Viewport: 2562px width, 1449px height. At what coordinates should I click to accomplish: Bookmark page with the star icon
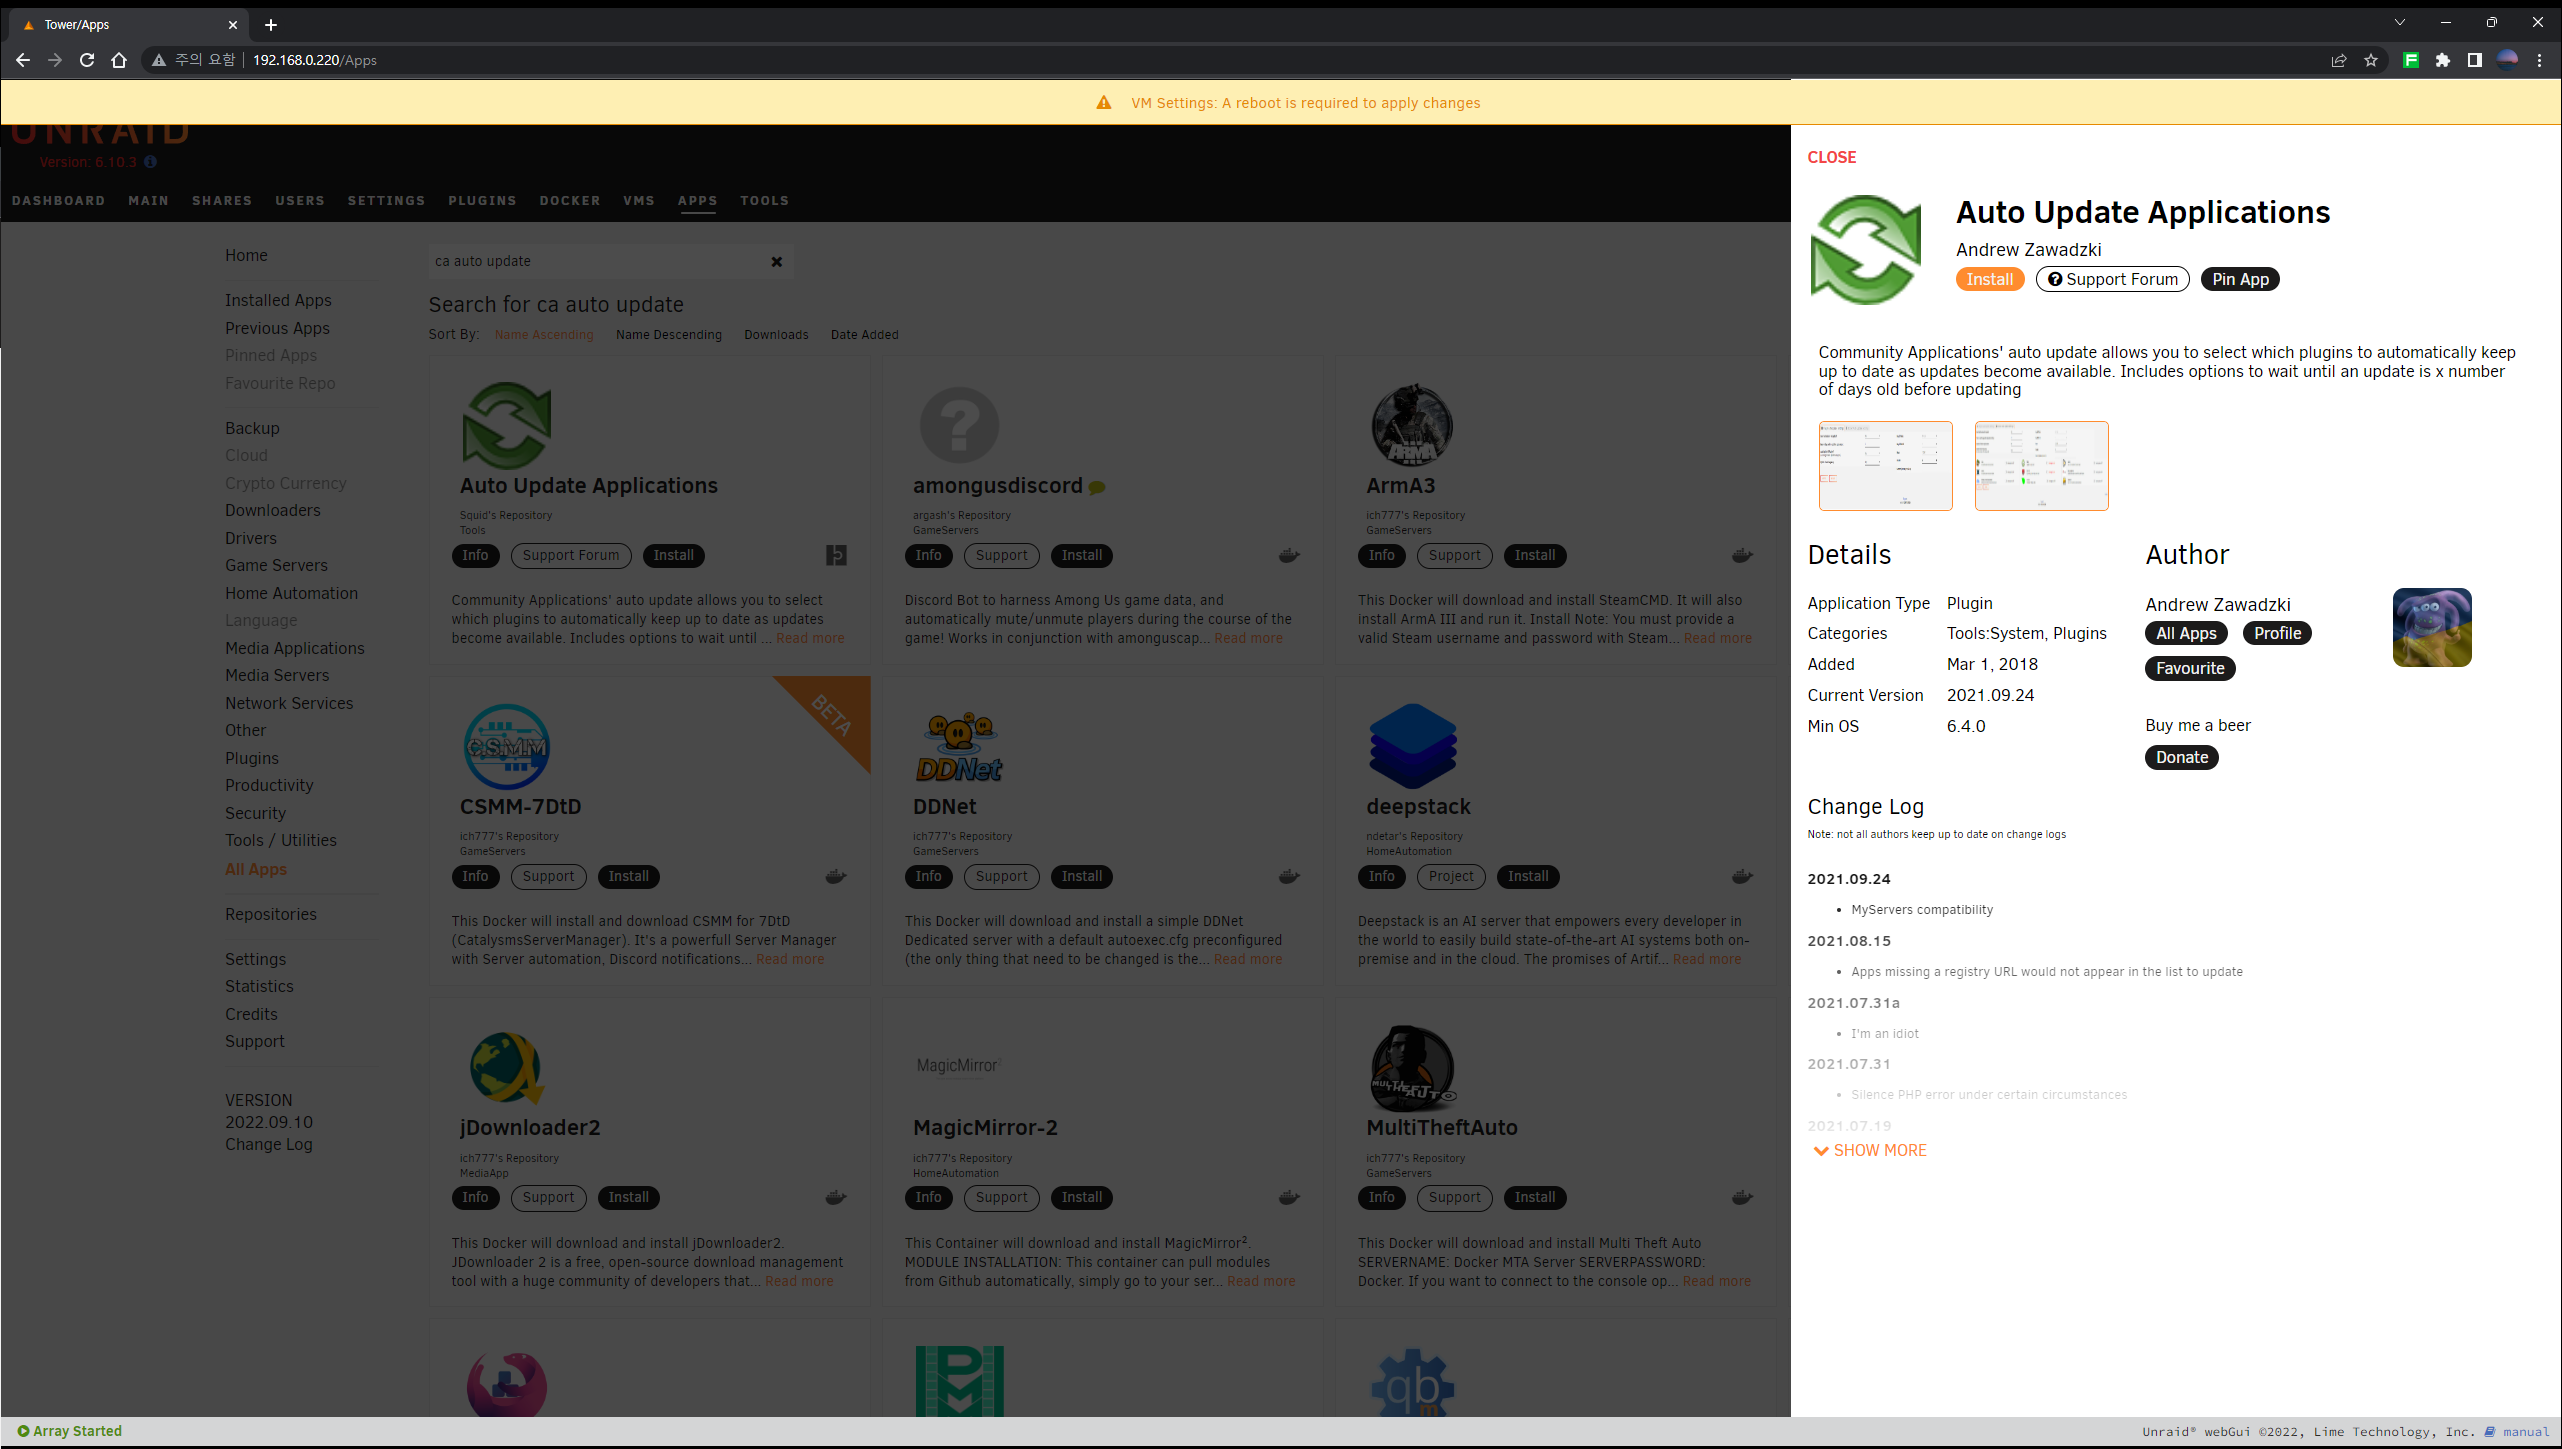point(2371,60)
